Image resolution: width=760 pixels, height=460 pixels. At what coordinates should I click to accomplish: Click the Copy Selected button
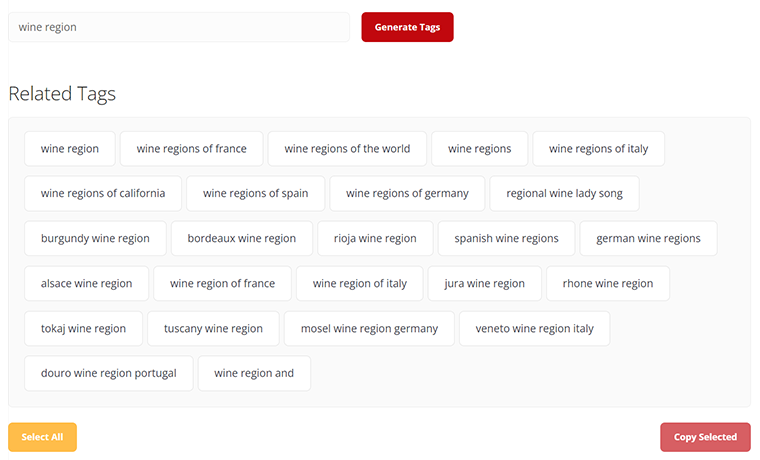(x=705, y=437)
